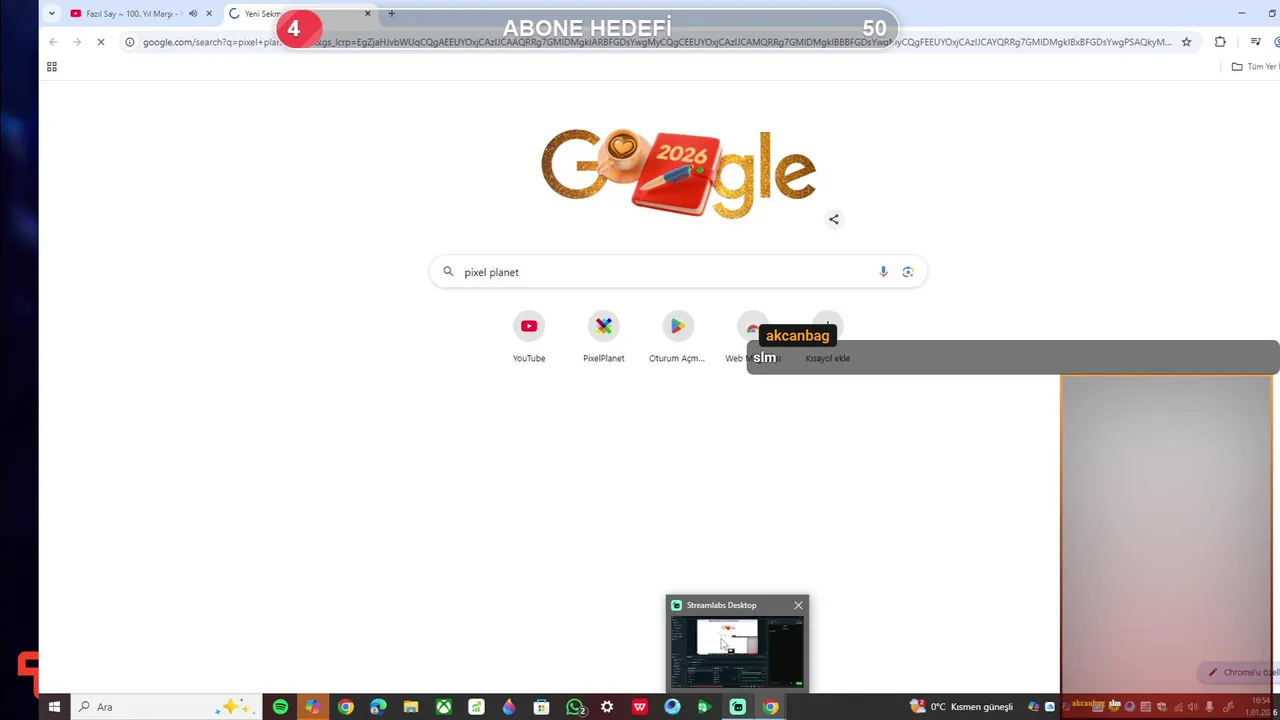Bookmark this page with the star icon
This screenshot has width=1280, height=720.
pyautogui.click(x=1186, y=42)
